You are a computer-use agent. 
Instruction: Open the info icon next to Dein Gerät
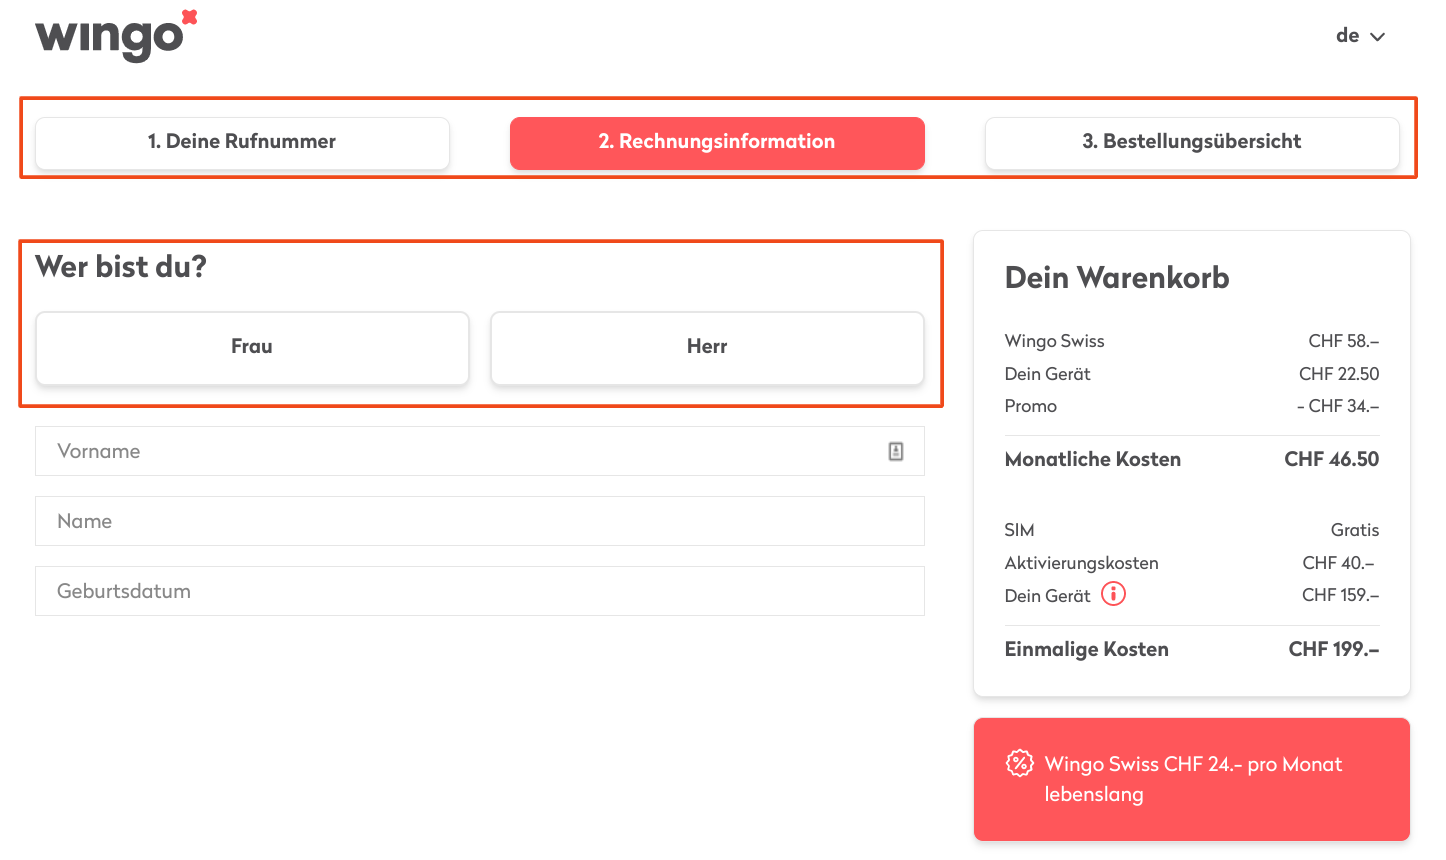1113,594
